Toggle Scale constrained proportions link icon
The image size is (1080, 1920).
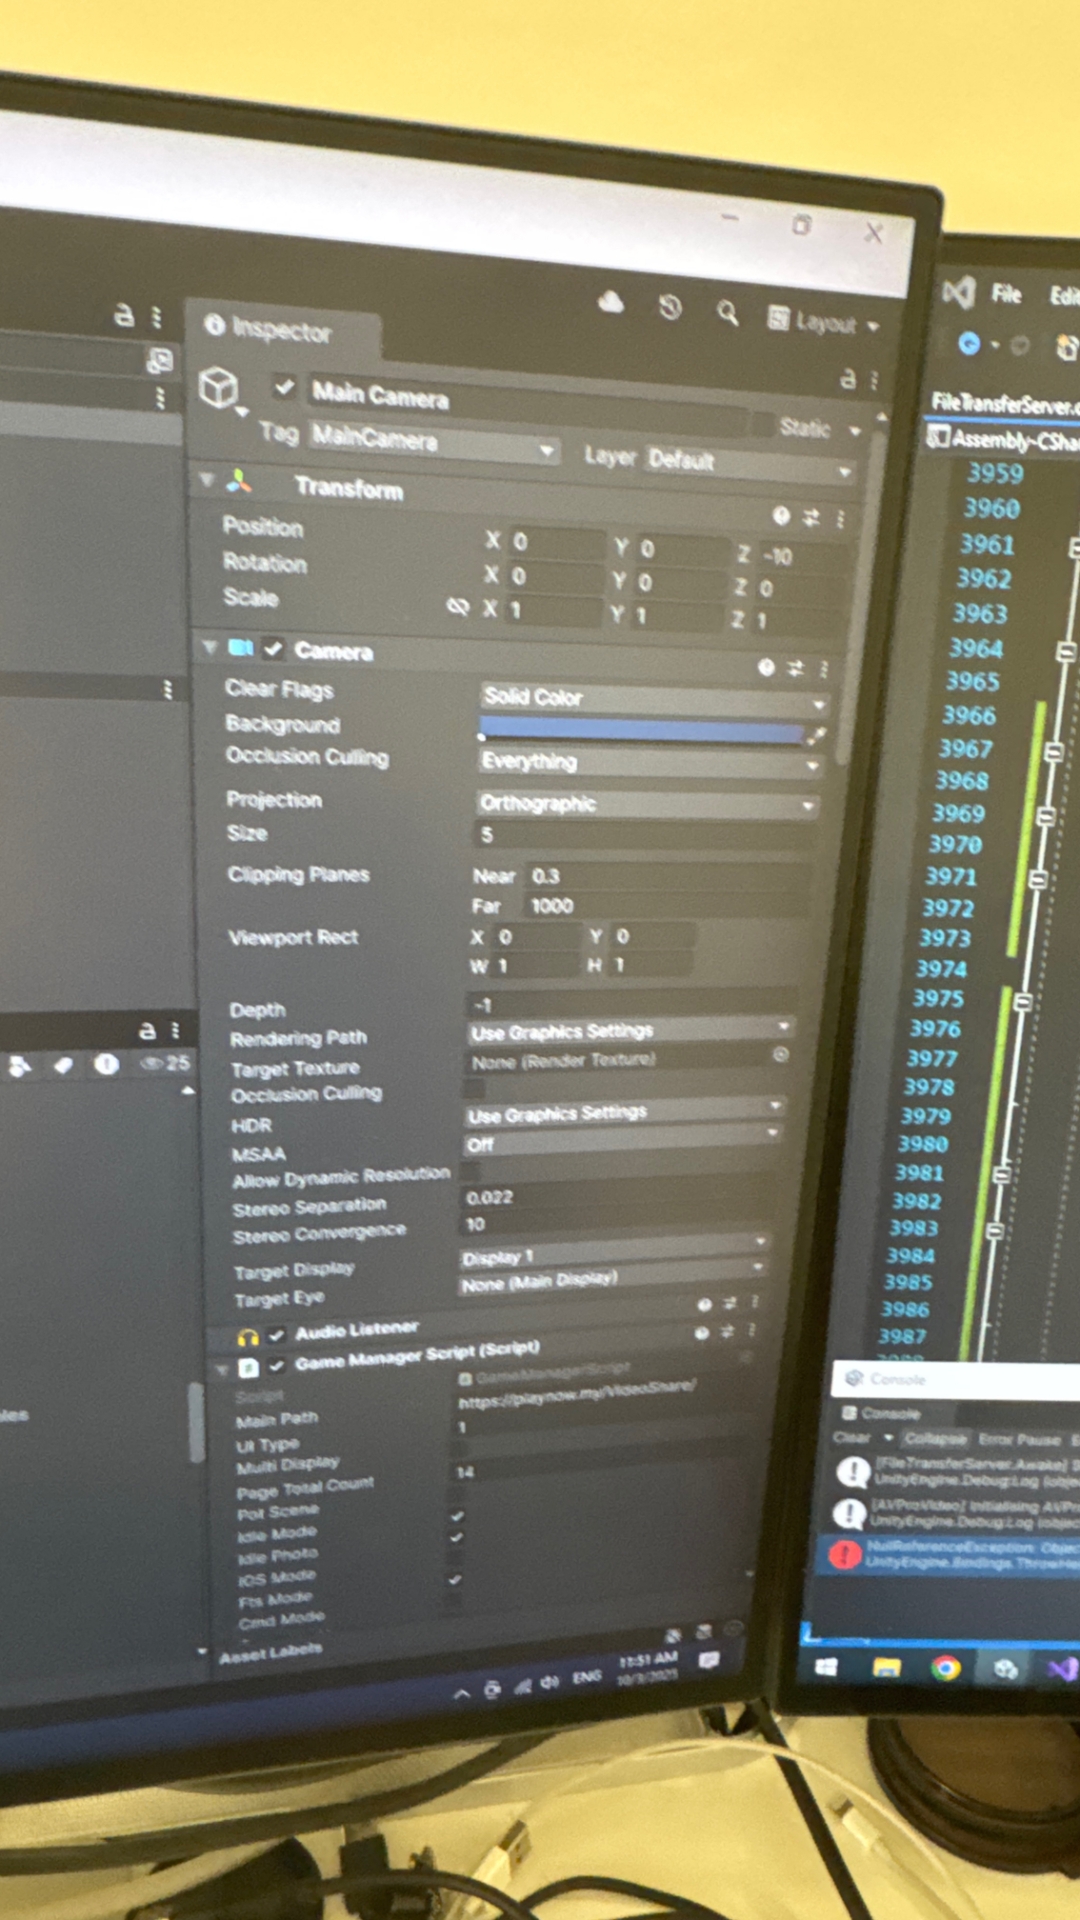click(457, 607)
